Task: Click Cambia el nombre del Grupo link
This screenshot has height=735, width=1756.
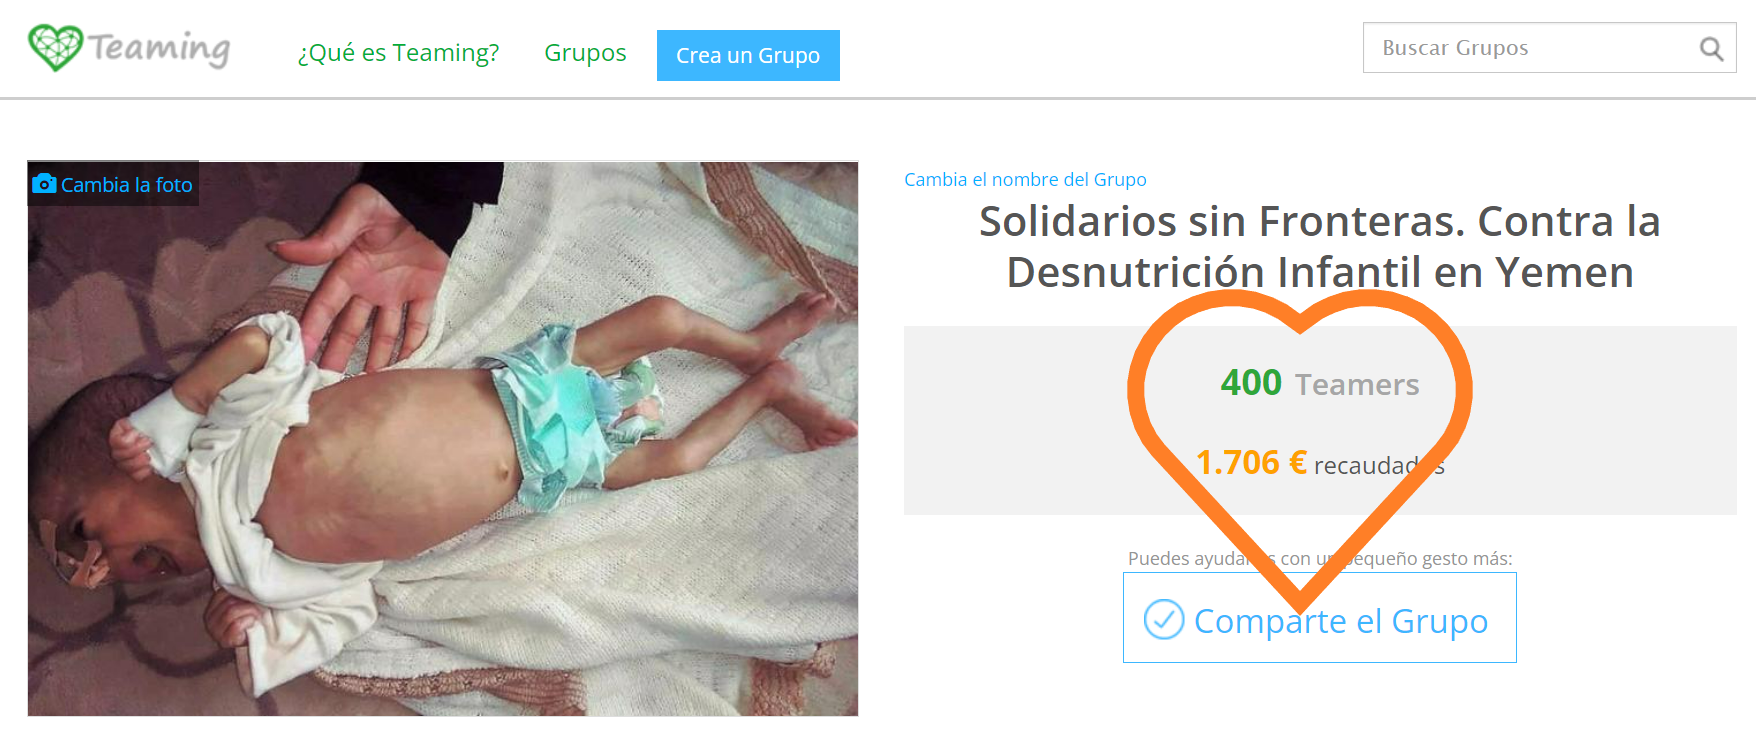Action: 1025,180
